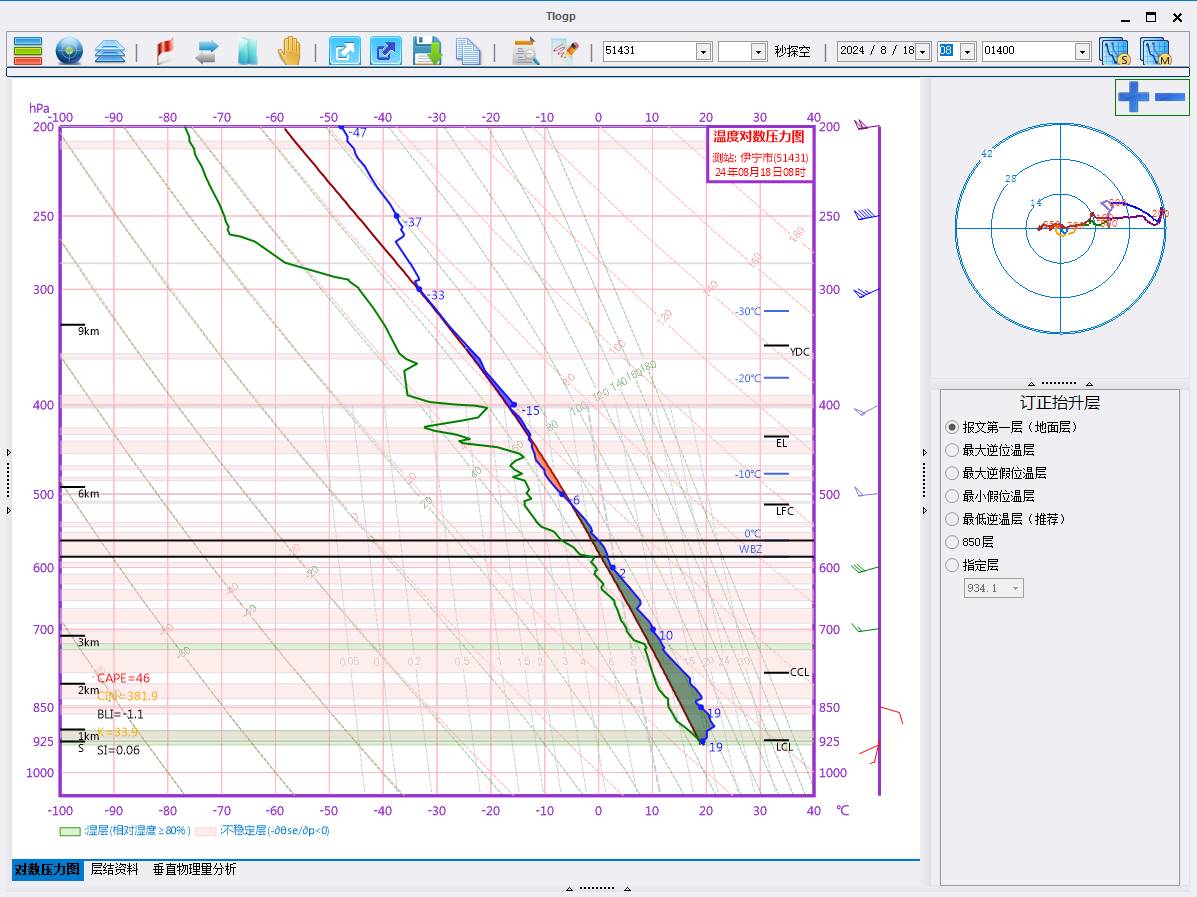1197x897 pixels.
Task: Click the blue minus zoom-out button
Action: [1170, 97]
